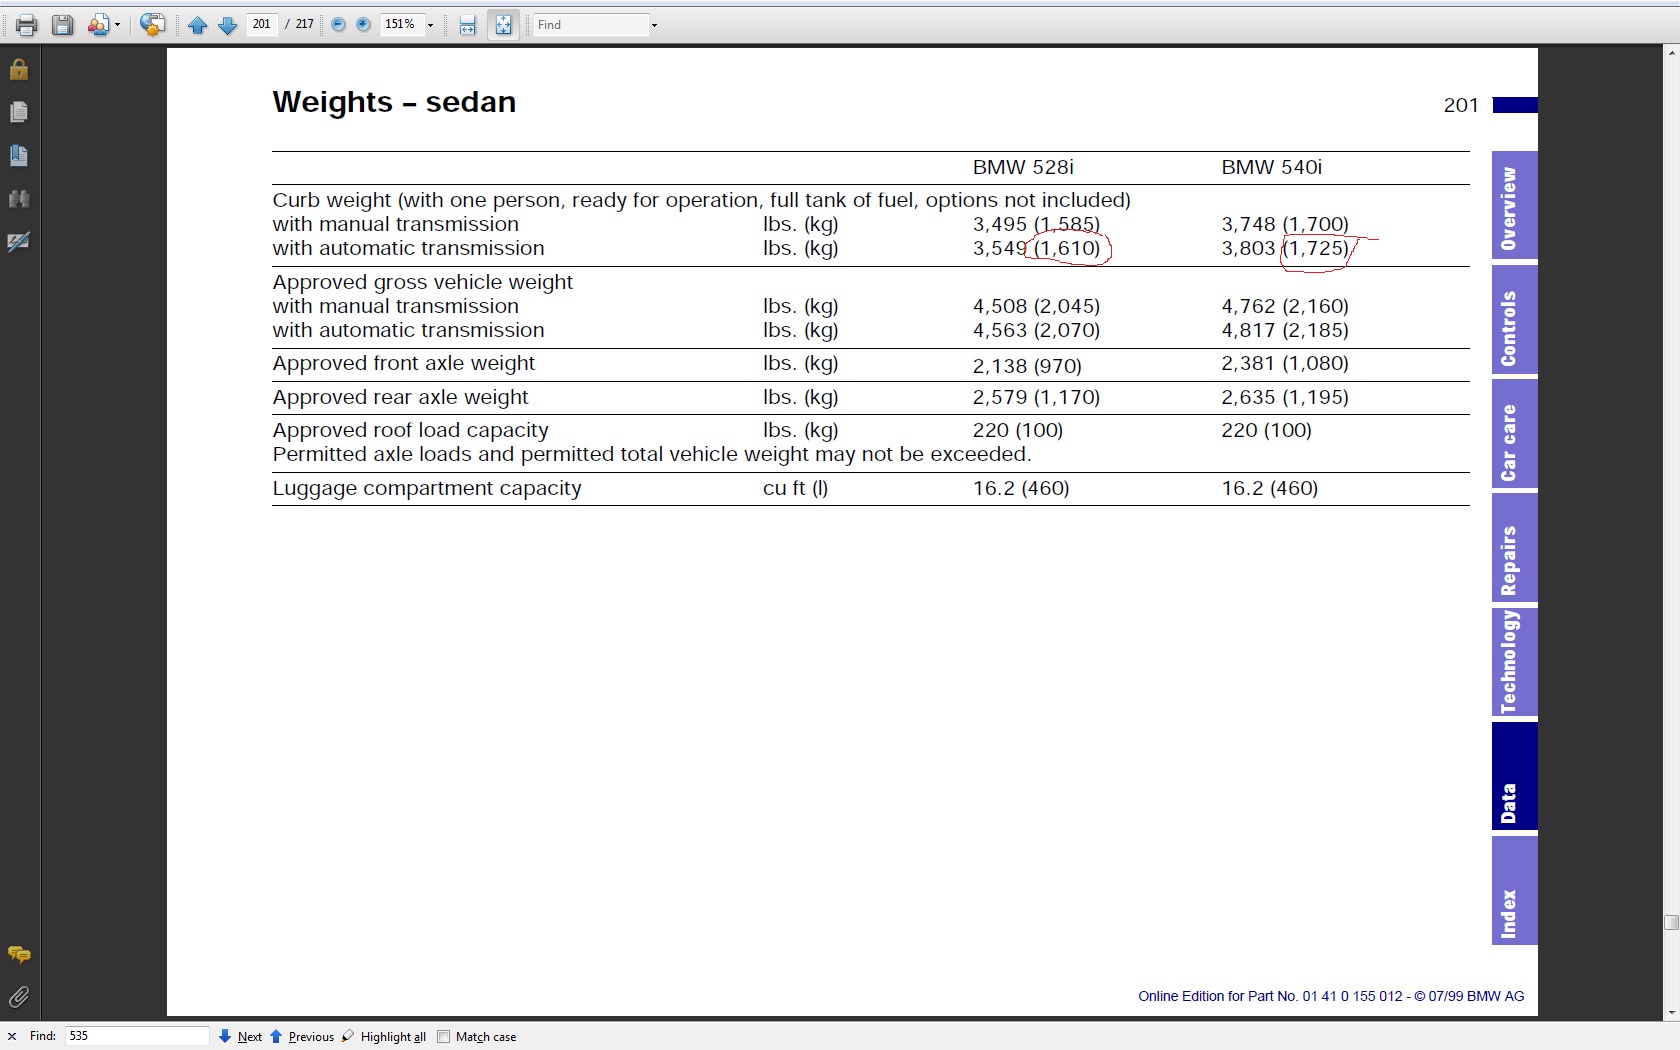Image resolution: width=1680 pixels, height=1050 pixels.
Task: Open the Comments panel icon
Action: (x=19, y=955)
